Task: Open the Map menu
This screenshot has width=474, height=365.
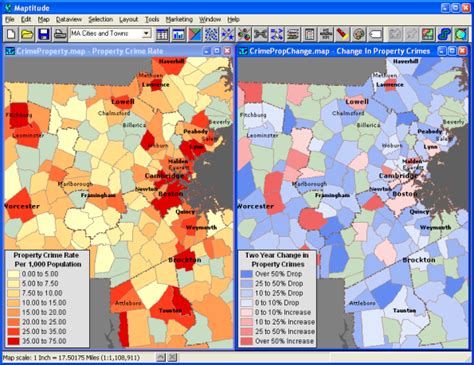Action: pyautogui.click(x=44, y=19)
